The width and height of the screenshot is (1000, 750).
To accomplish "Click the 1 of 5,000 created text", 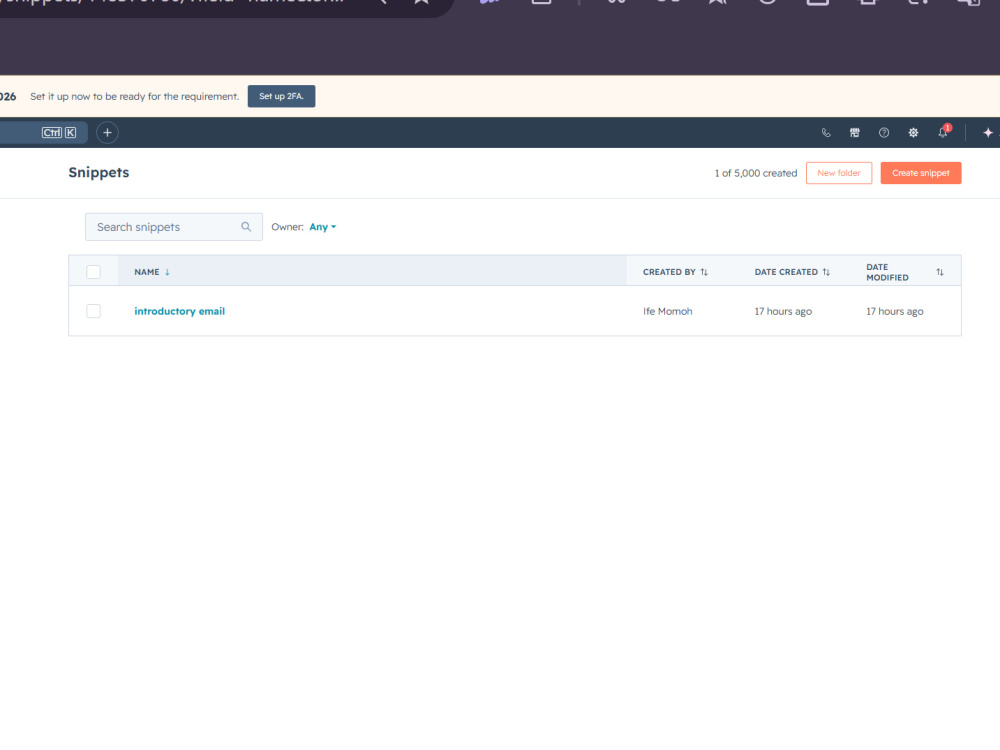I will (x=756, y=173).
